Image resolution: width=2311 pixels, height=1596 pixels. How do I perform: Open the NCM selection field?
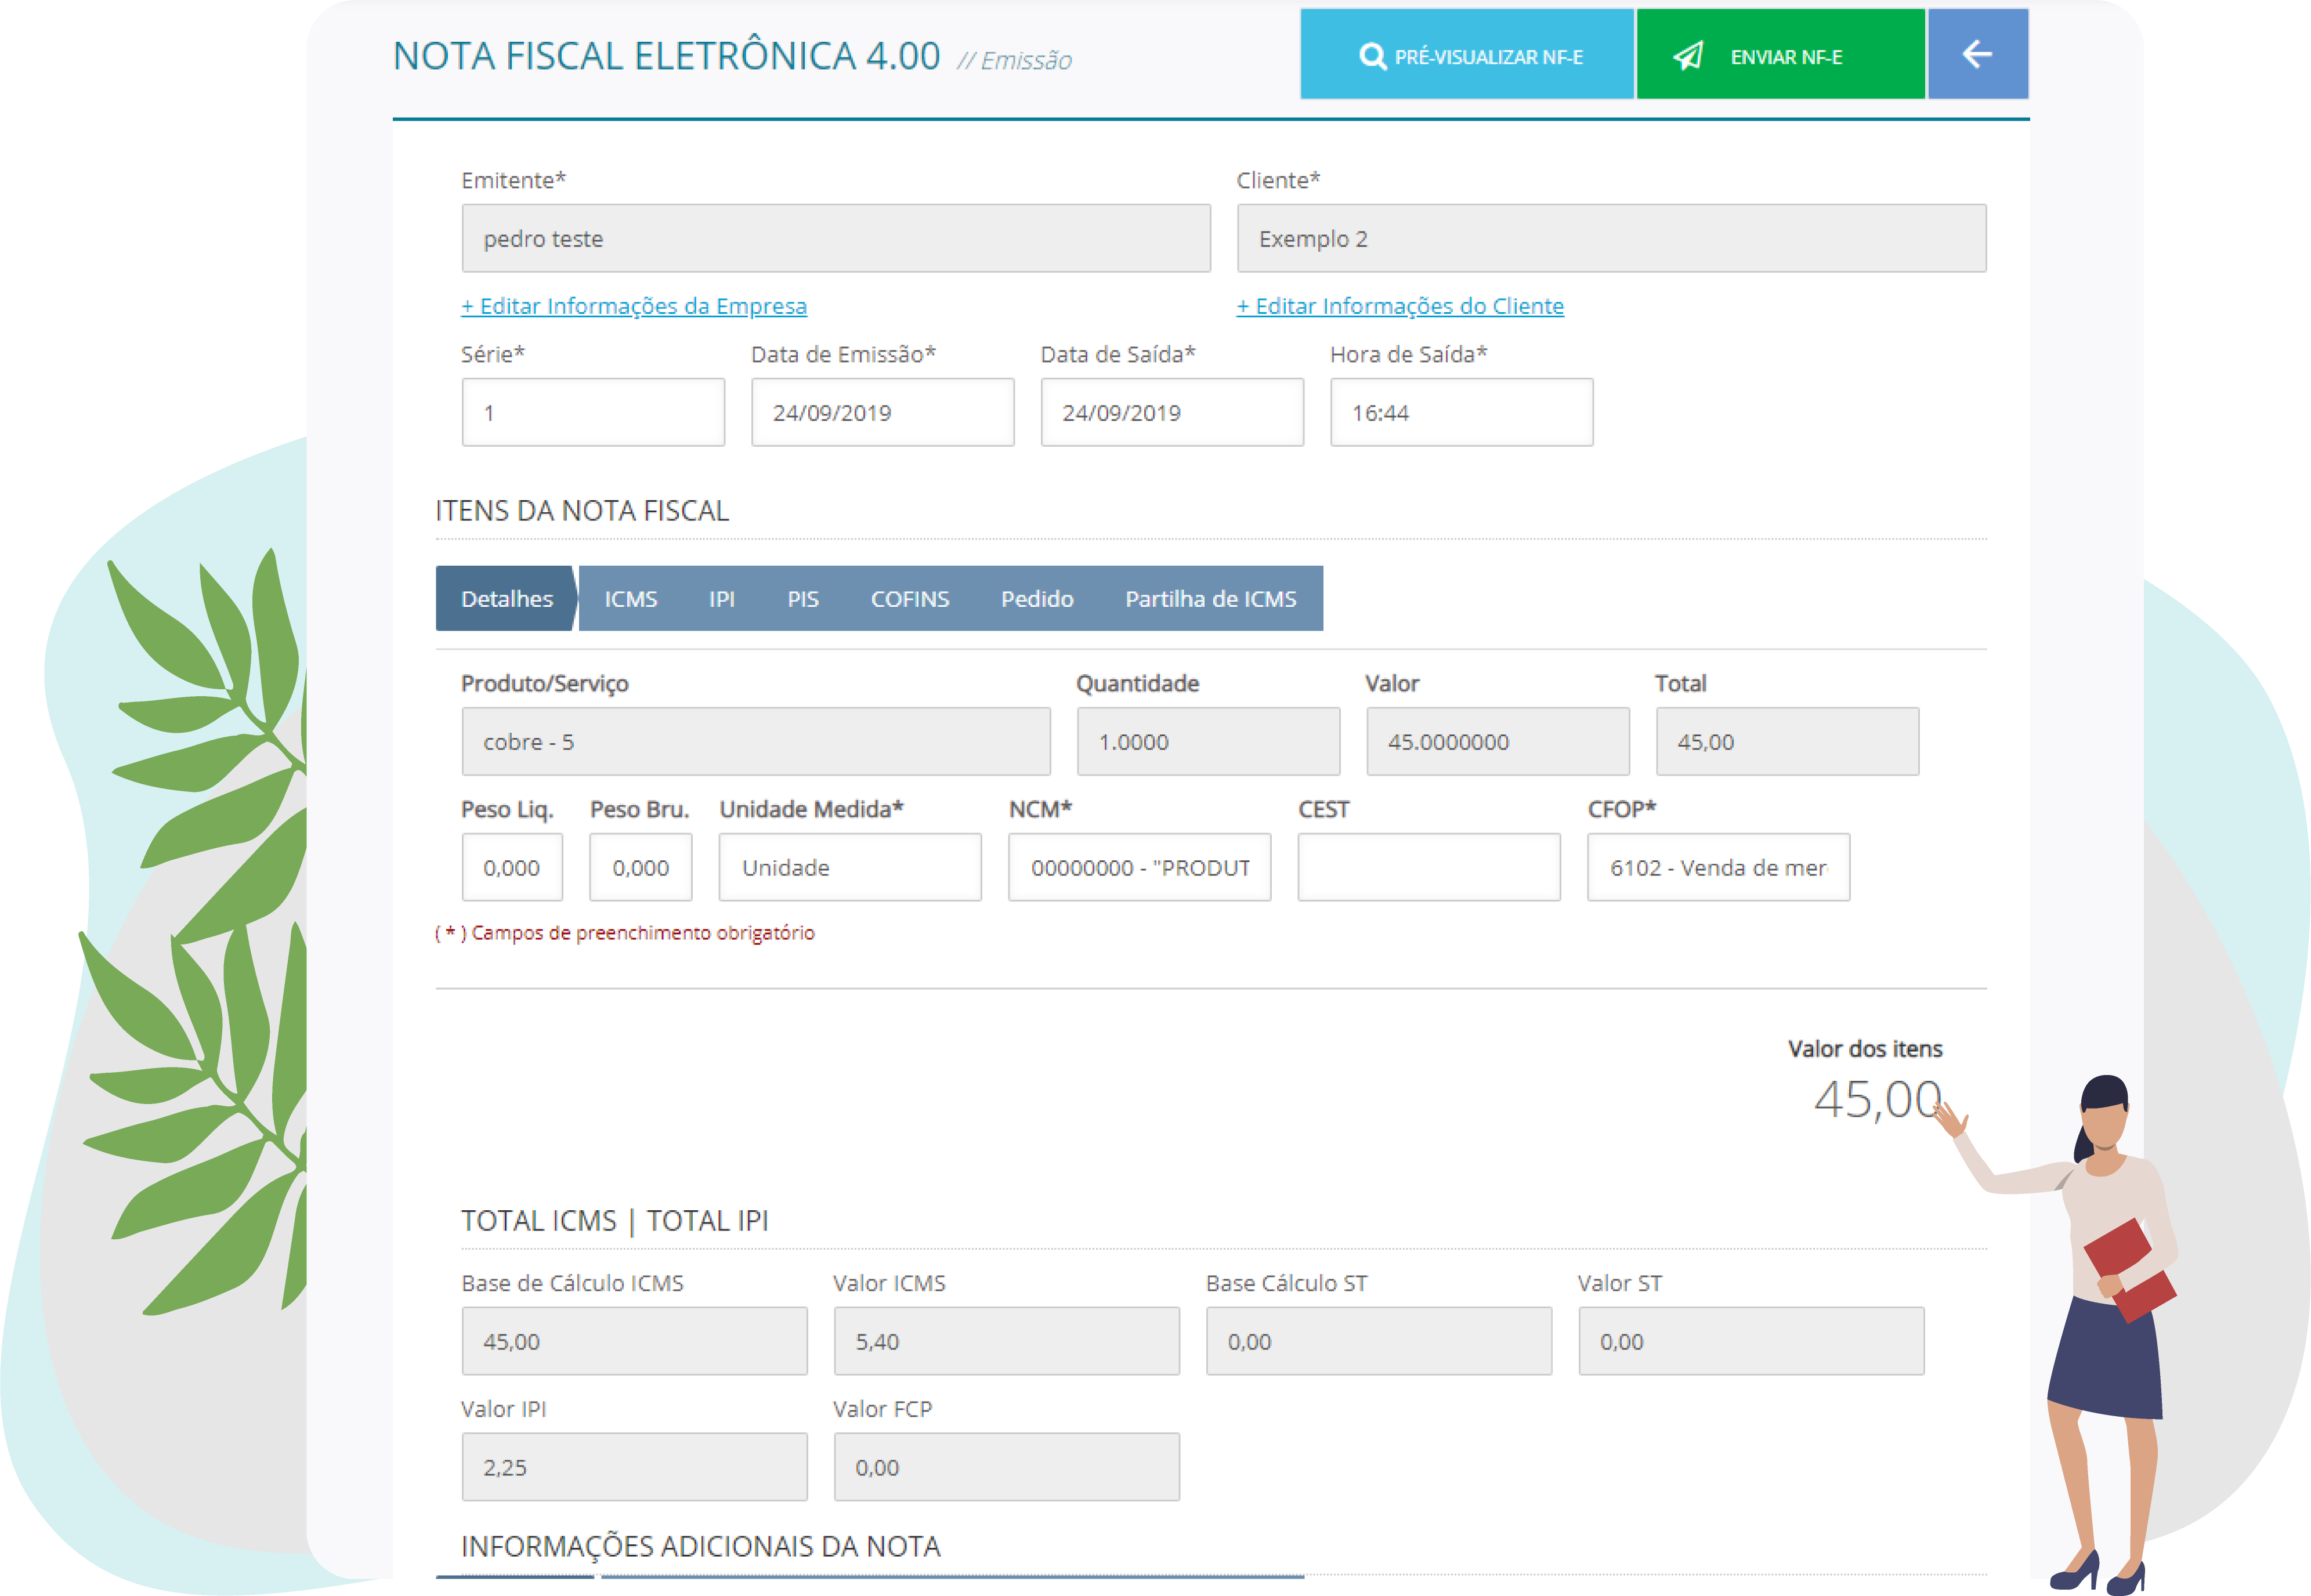(x=1140, y=867)
